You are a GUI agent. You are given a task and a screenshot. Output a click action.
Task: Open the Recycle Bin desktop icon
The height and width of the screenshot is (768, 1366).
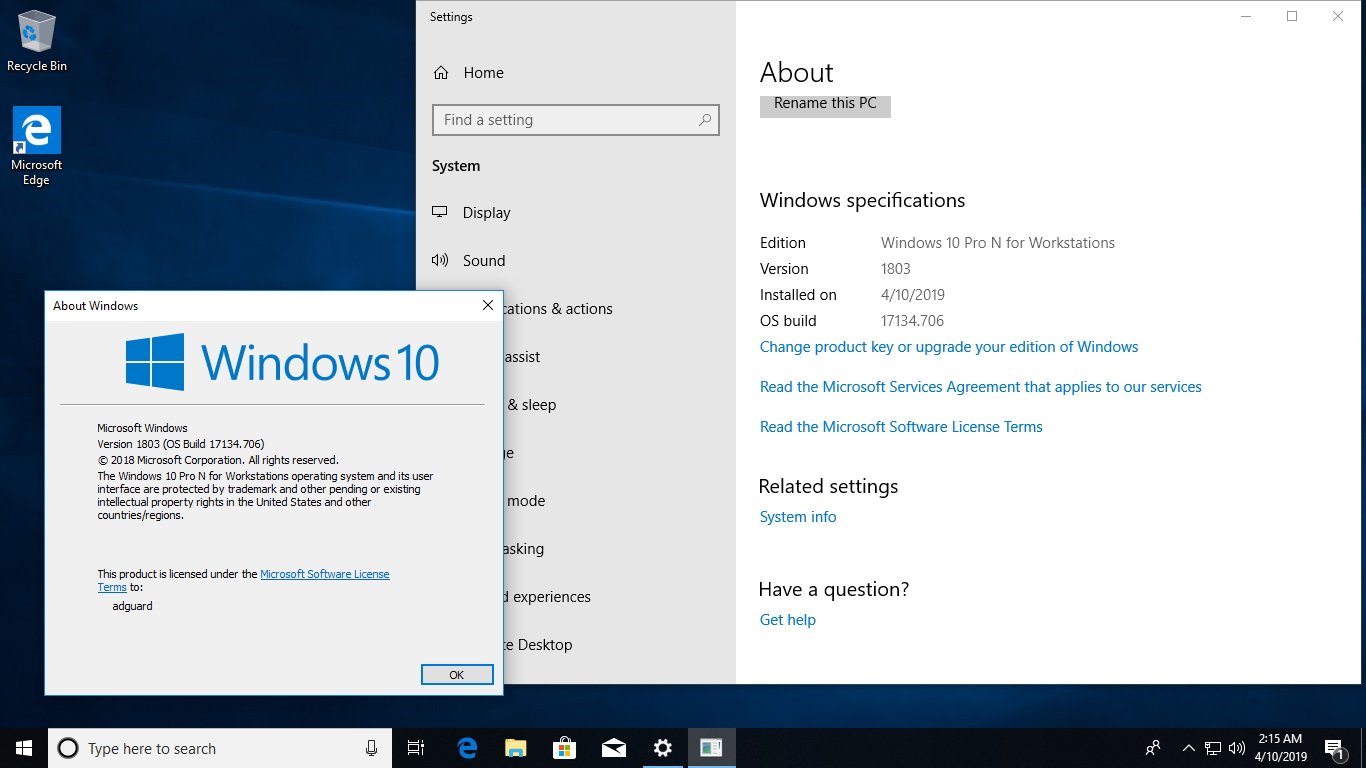37,42
